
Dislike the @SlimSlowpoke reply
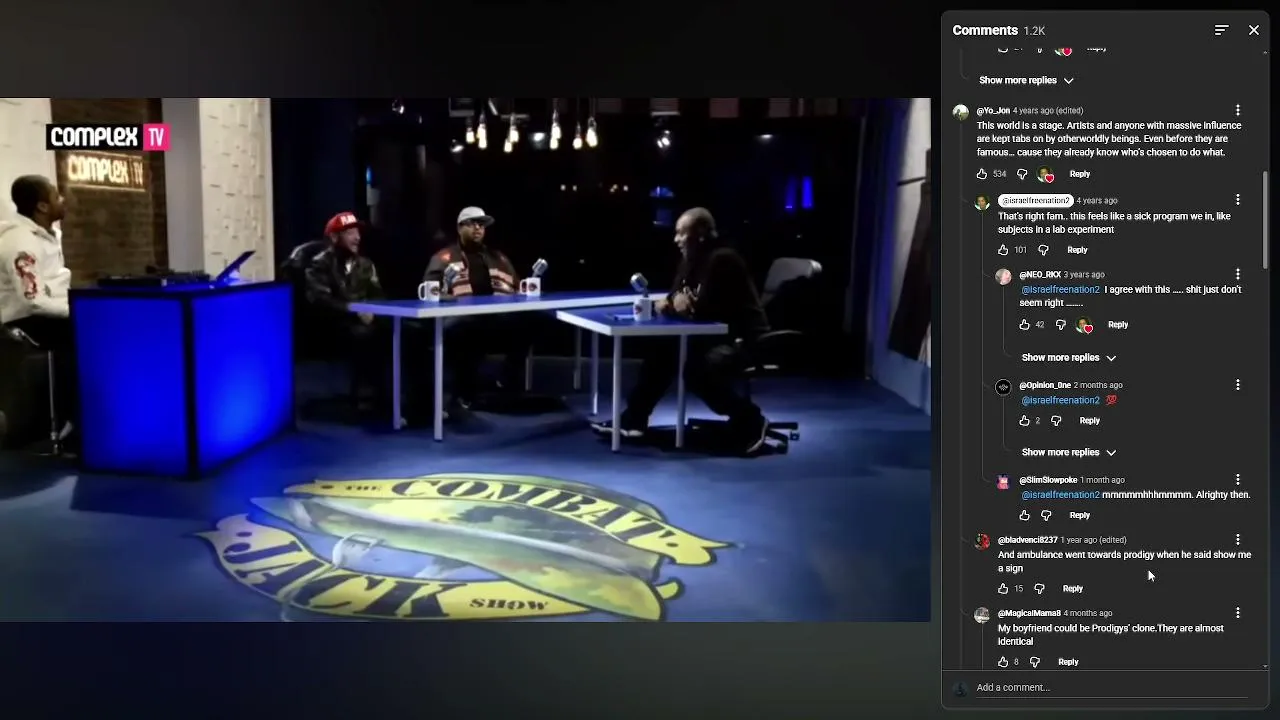1046,516
